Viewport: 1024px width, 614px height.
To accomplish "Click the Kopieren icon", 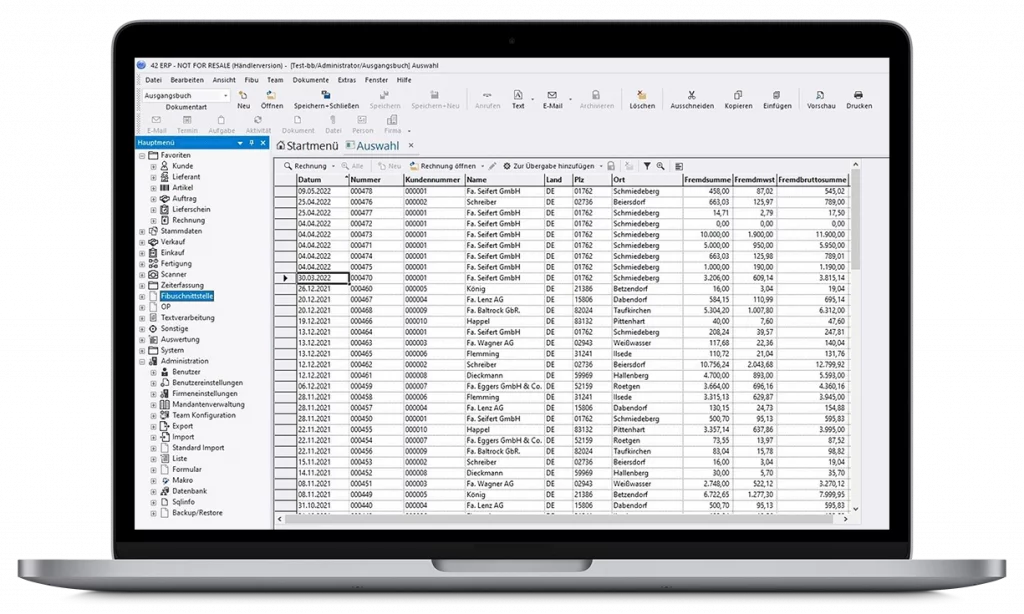I will click(738, 95).
